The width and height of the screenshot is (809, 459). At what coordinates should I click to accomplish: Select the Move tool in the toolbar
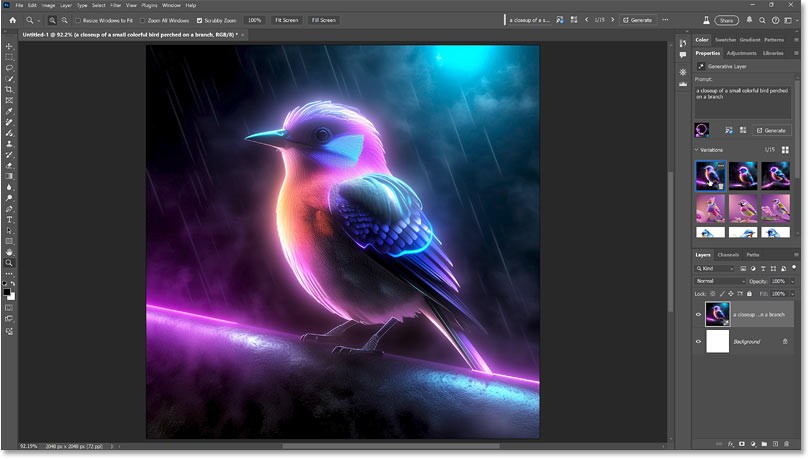click(9, 46)
